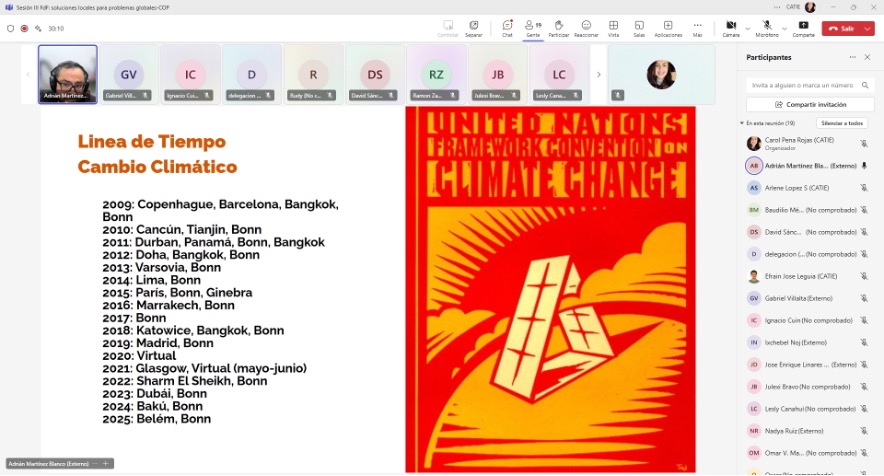
Task: Click the shield privacy icon
Action: [10, 28]
